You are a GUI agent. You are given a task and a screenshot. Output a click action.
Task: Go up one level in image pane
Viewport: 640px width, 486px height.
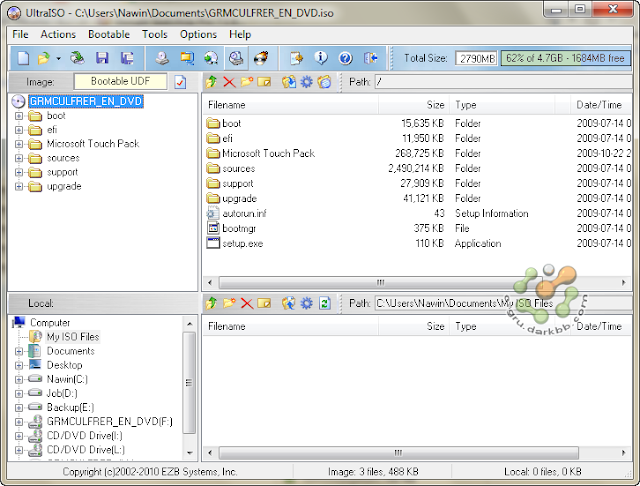[211, 82]
